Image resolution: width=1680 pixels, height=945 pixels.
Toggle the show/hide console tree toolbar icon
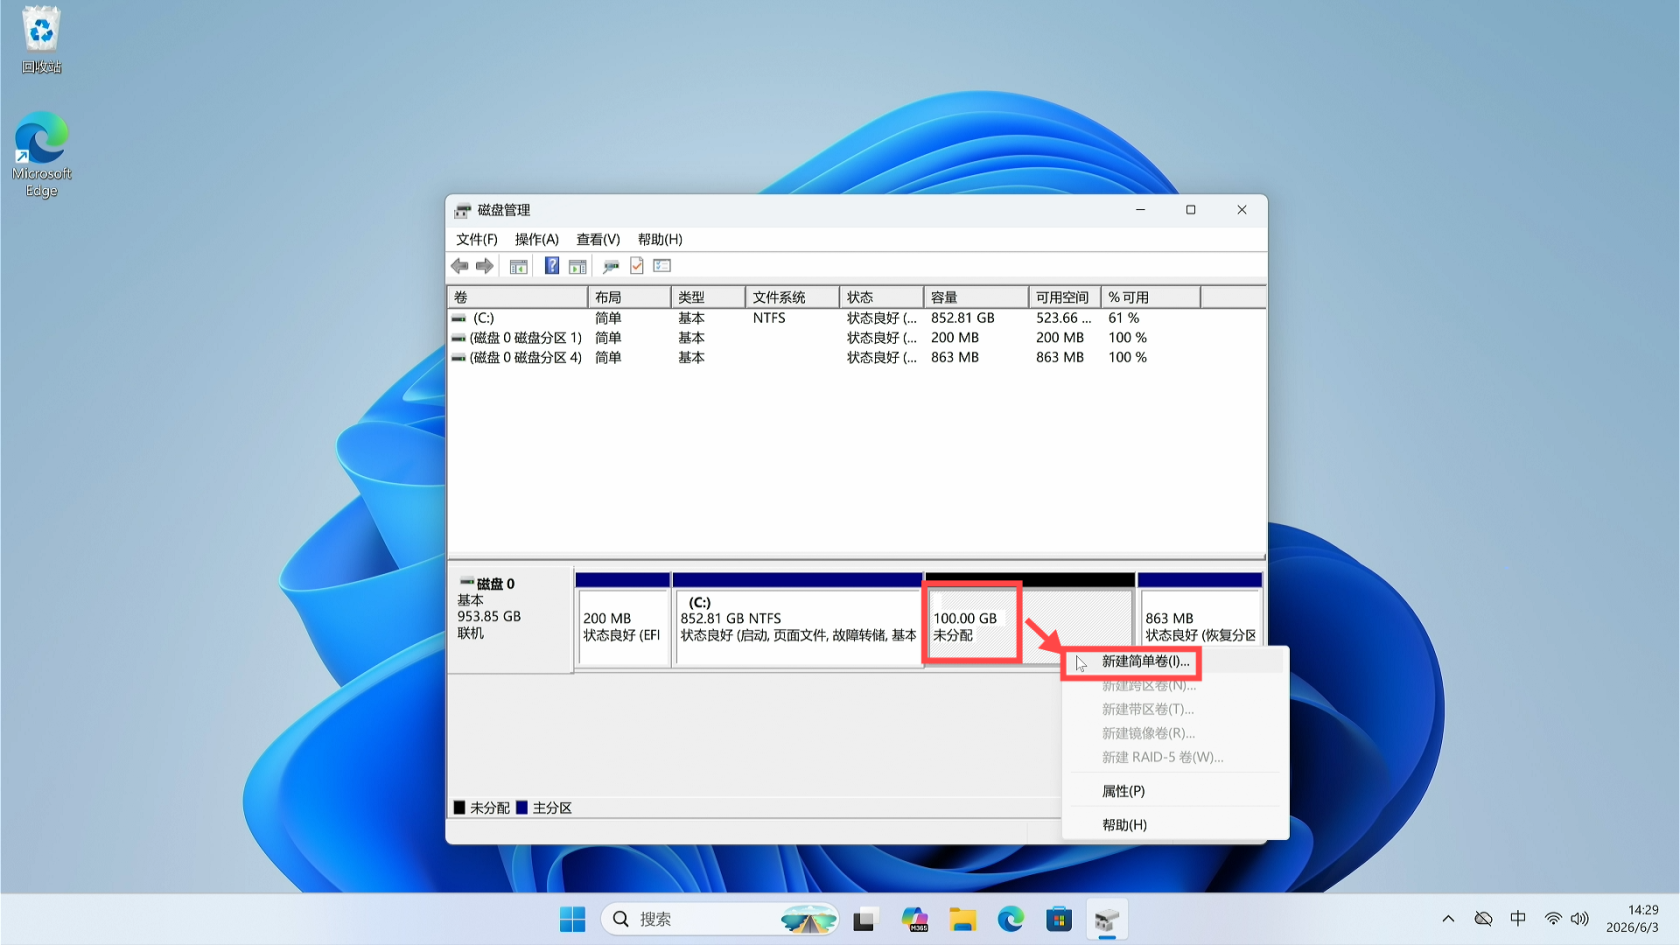(x=518, y=266)
